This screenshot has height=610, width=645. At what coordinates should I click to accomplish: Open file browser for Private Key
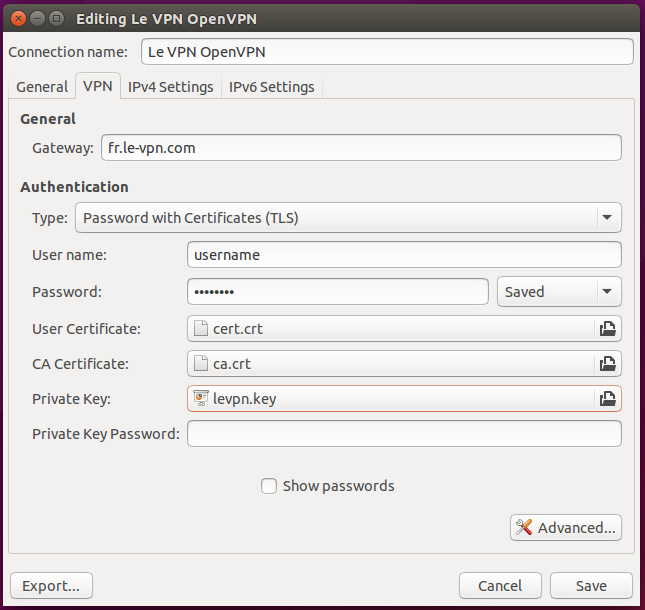608,399
